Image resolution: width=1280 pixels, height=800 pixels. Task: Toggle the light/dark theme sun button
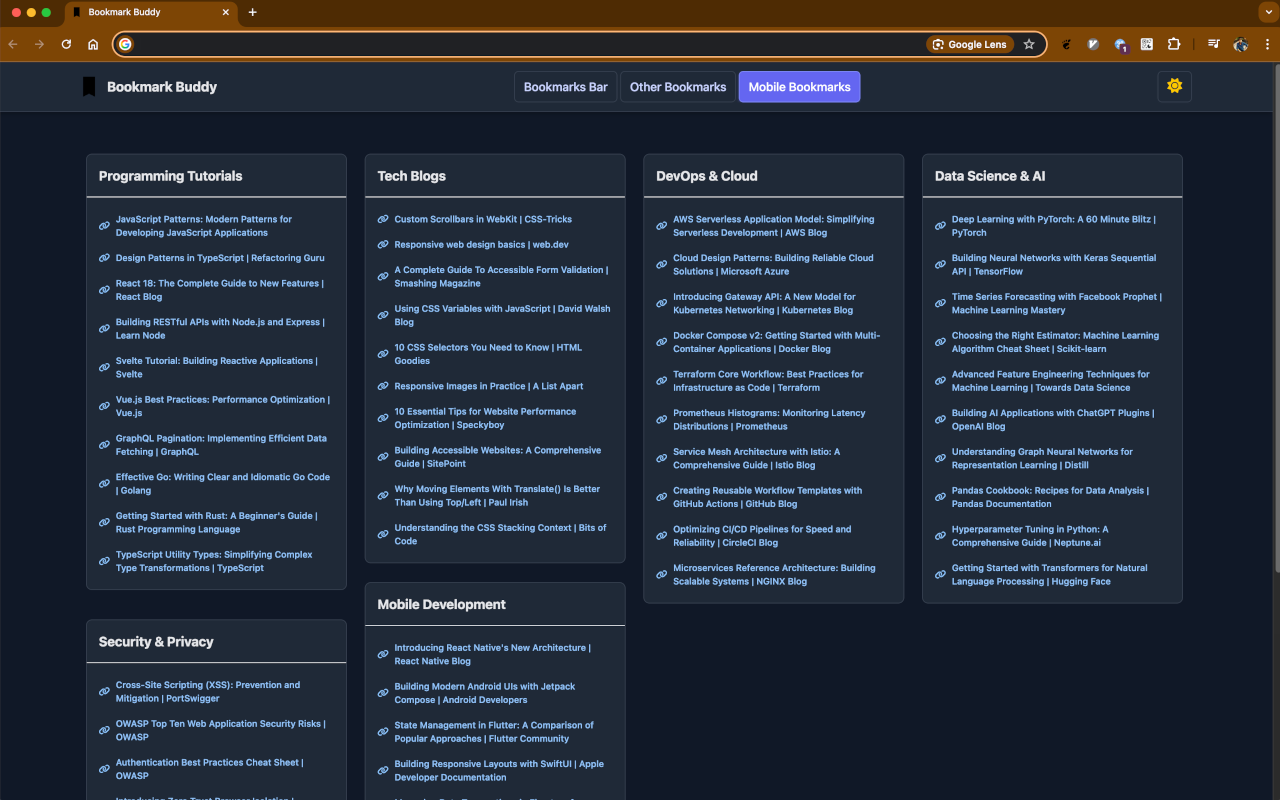1174,87
